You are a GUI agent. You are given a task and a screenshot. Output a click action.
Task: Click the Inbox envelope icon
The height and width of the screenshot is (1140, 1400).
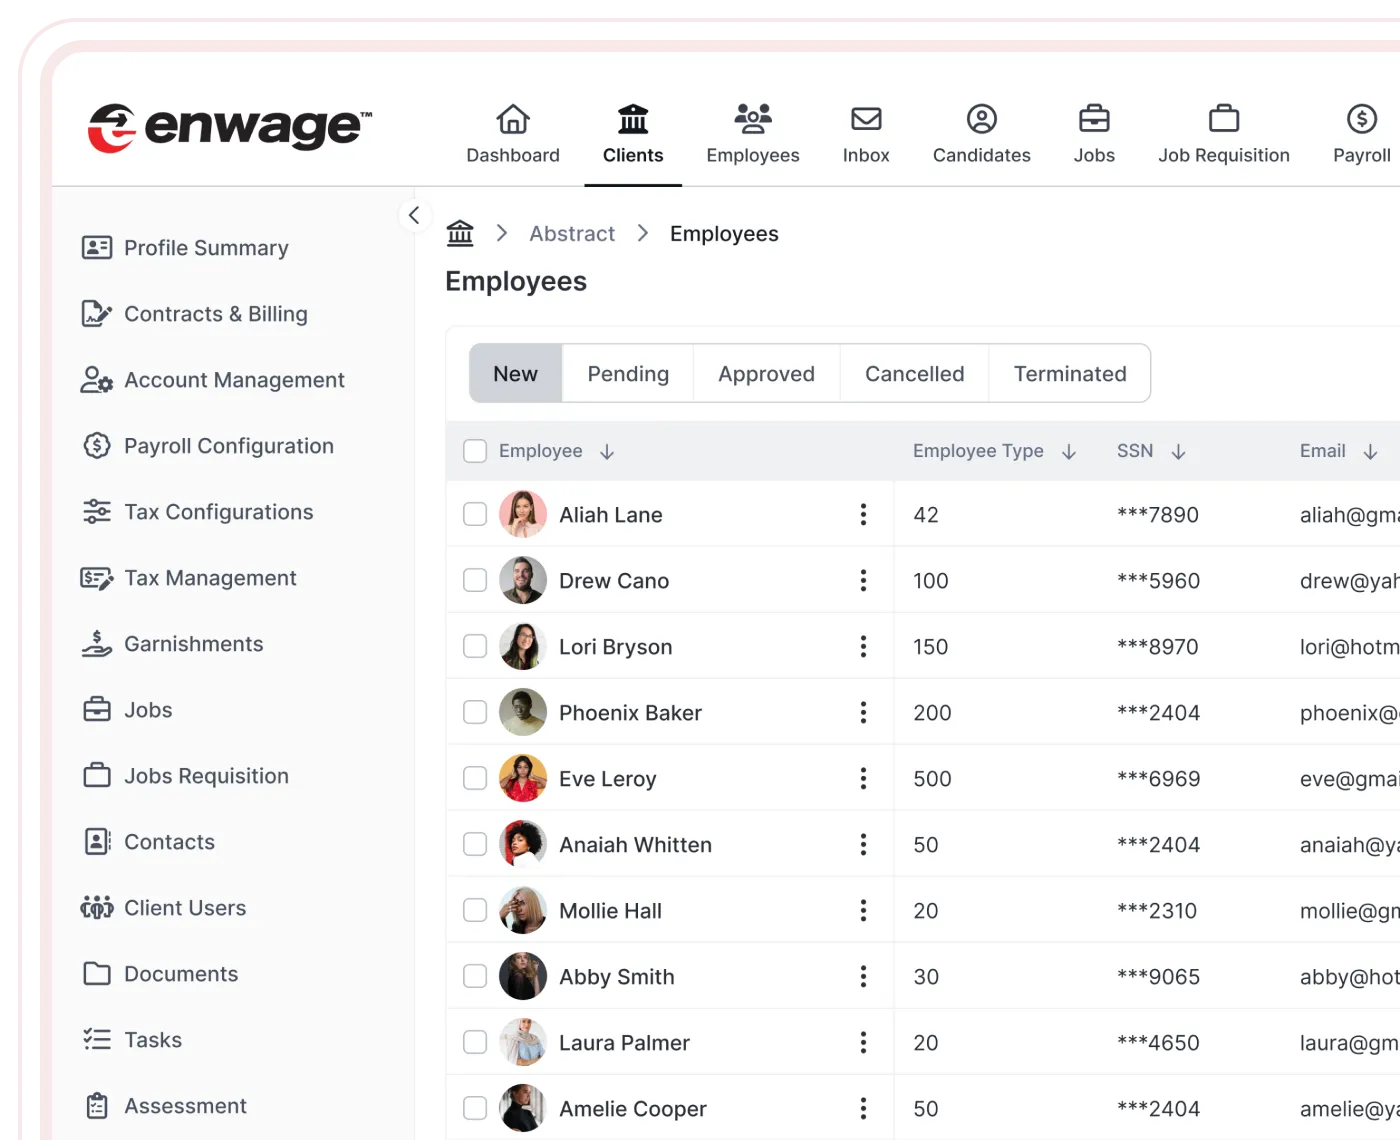coord(866,119)
